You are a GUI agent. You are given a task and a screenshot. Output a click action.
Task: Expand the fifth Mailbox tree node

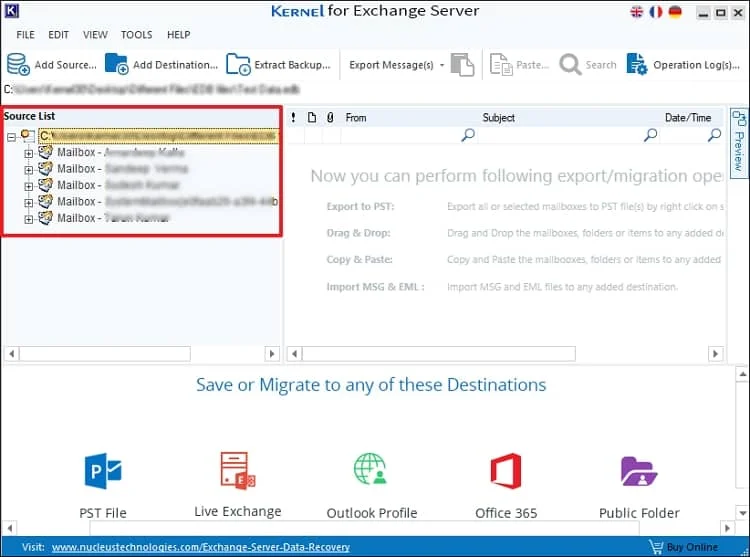[x=29, y=219]
